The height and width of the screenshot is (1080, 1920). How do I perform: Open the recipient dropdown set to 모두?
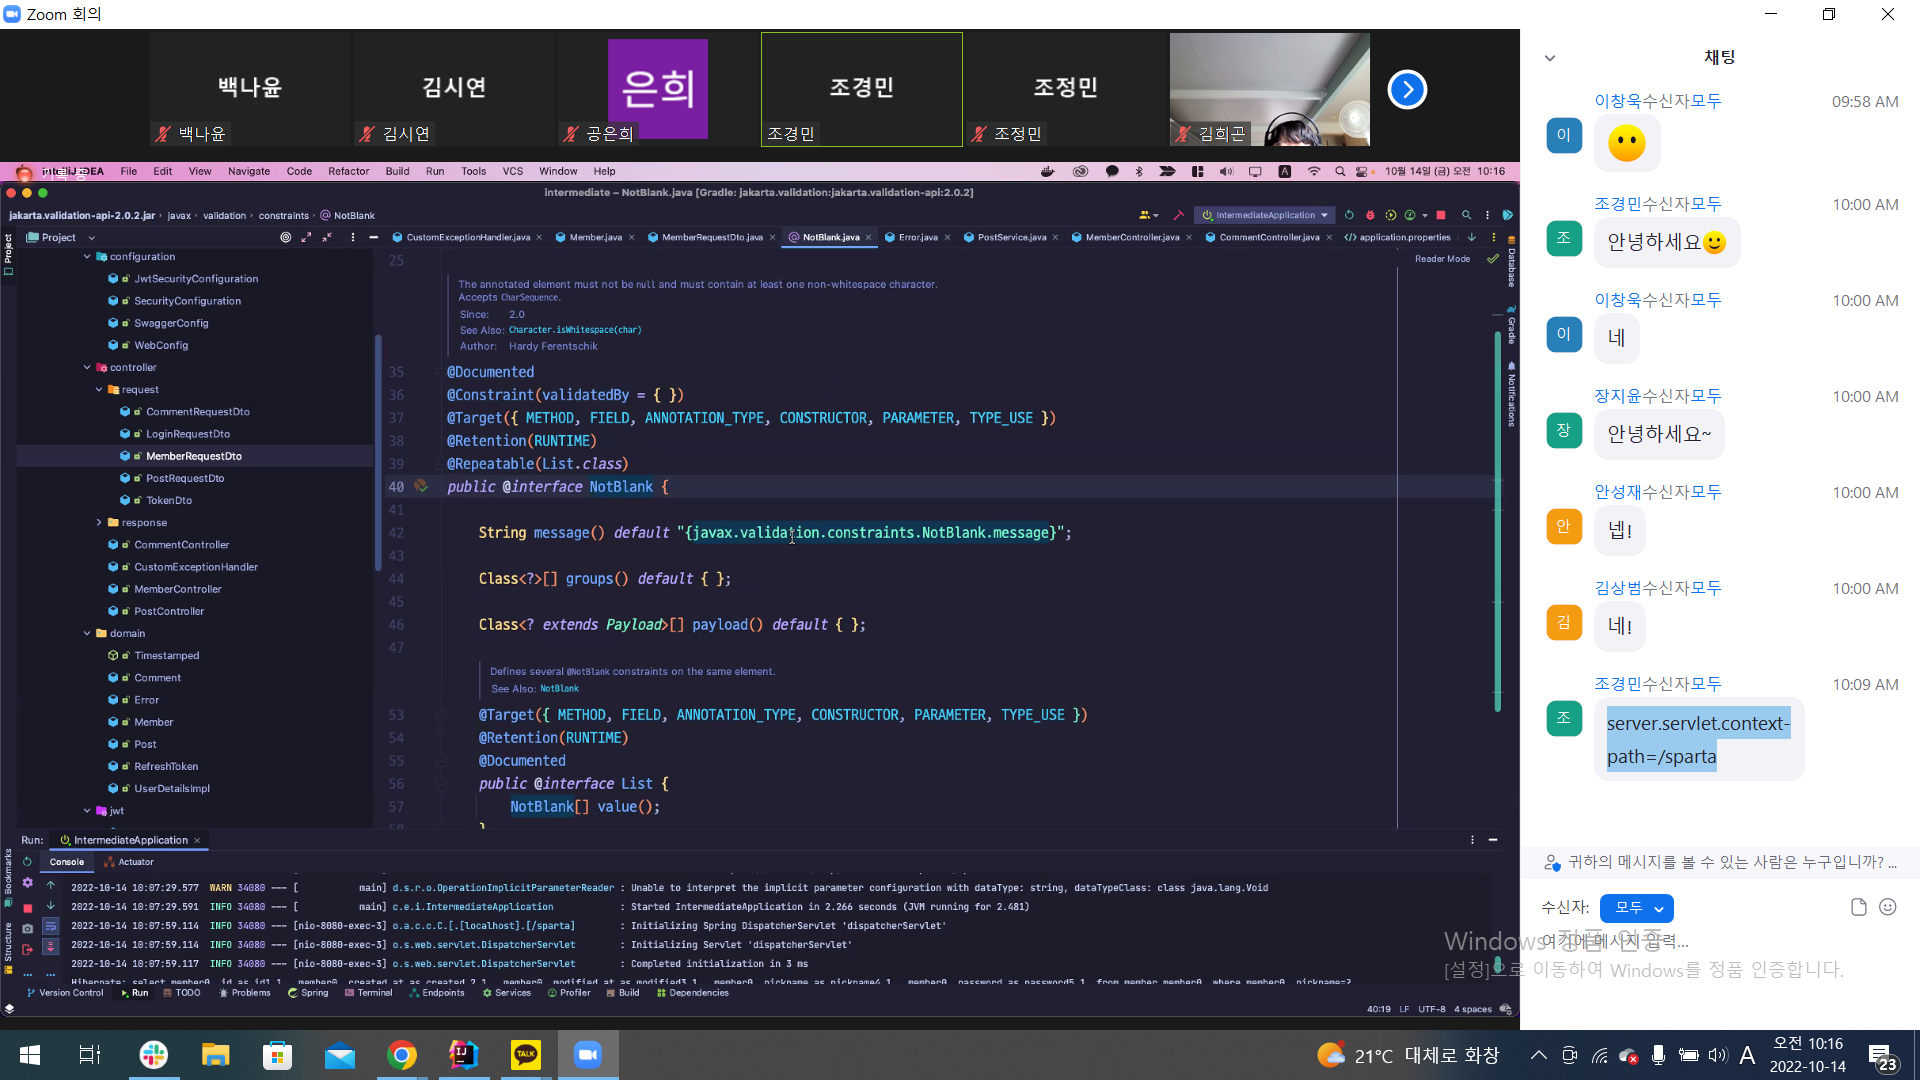[x=1636, y=908]
